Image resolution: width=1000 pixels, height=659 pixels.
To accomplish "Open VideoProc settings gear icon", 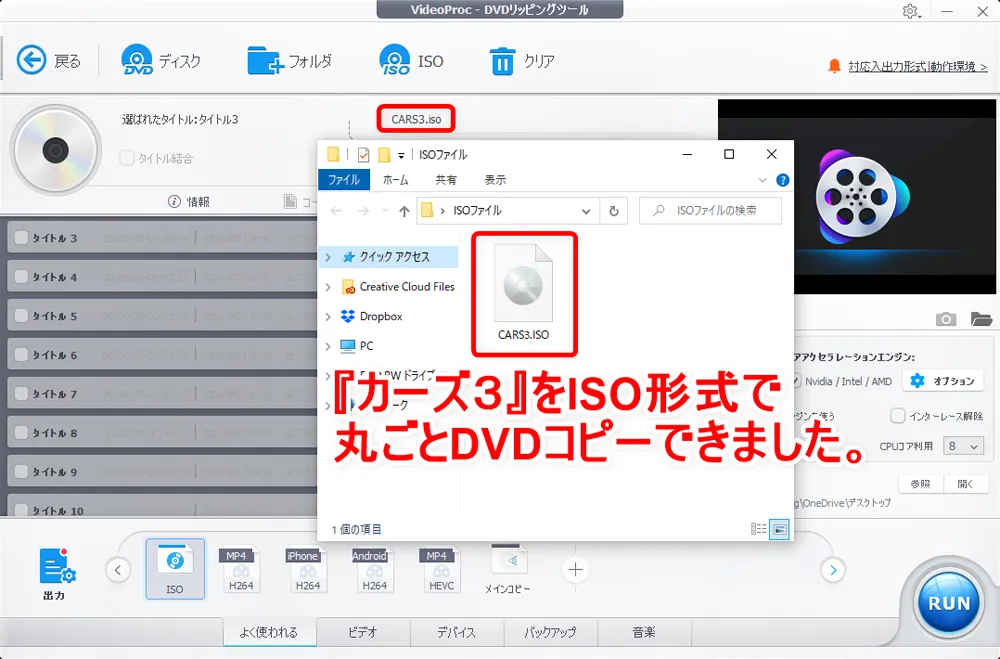I will [910, 11].
